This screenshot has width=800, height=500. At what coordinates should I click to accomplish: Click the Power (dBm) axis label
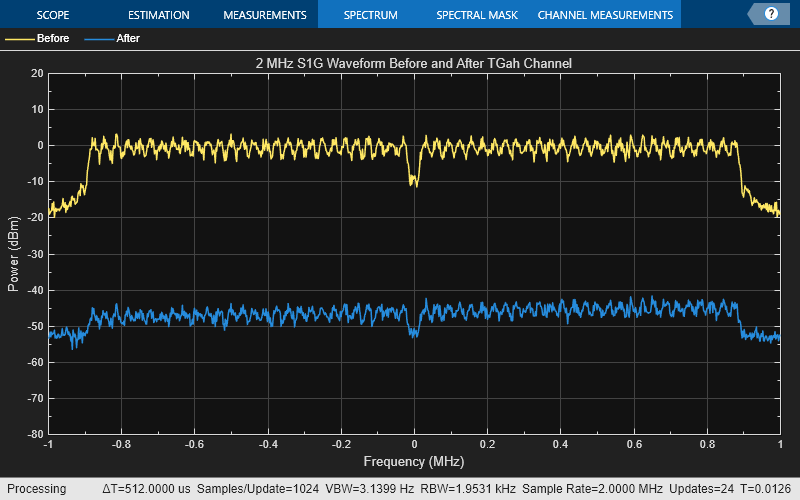(x=13, y=254)
